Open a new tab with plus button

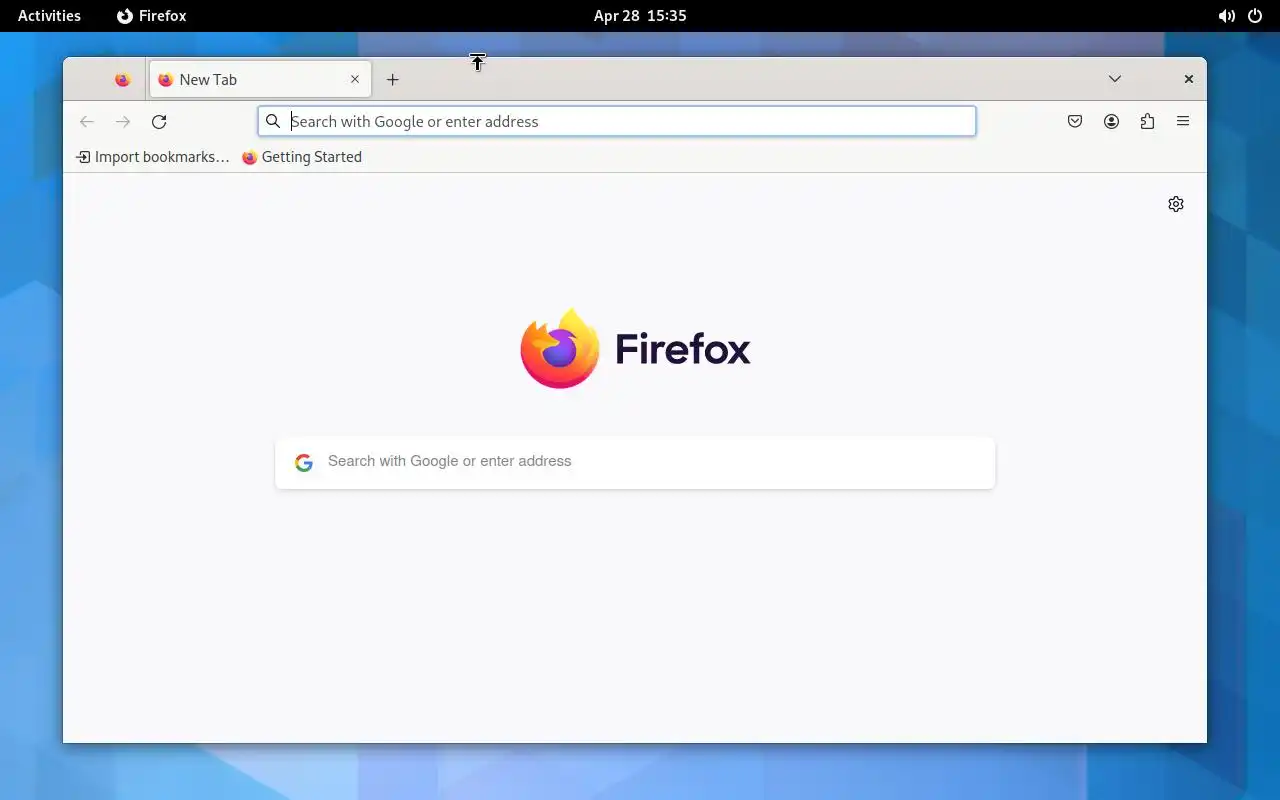(393, 80)
